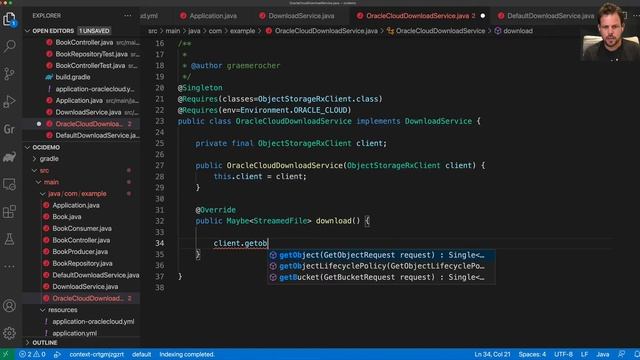Click 'LF' end-of-line setting

(584, 354)
